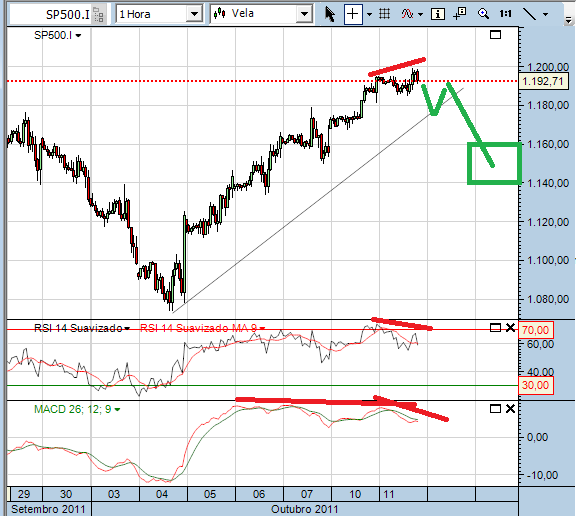576x516 pixels.
Task: Click the Outubro 2011 month label
Action: click(305, 509)
